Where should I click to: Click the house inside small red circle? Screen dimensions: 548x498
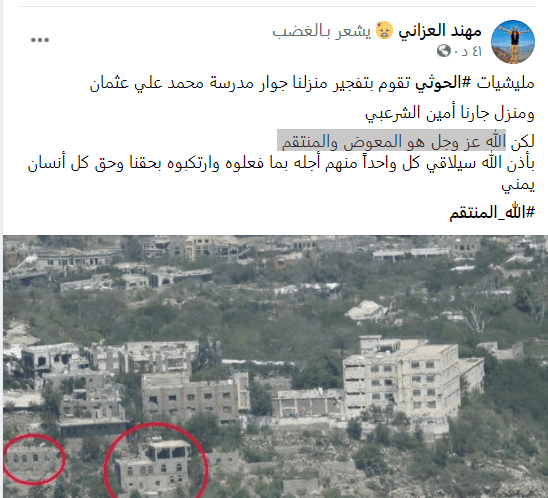[x=31, y=460]
